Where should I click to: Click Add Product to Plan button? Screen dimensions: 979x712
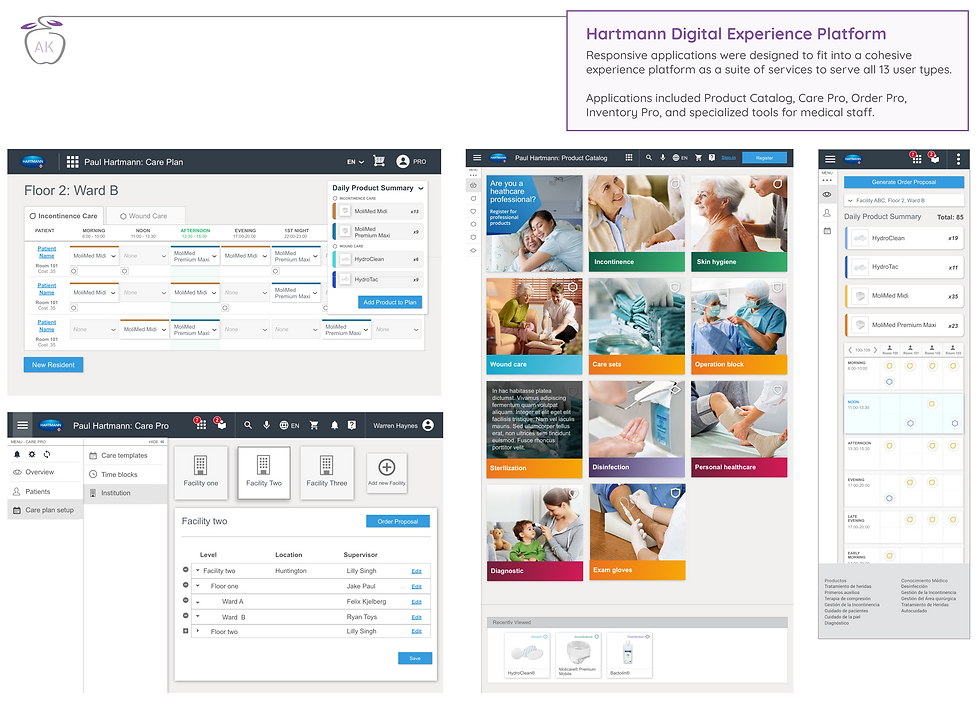(390, 302)
